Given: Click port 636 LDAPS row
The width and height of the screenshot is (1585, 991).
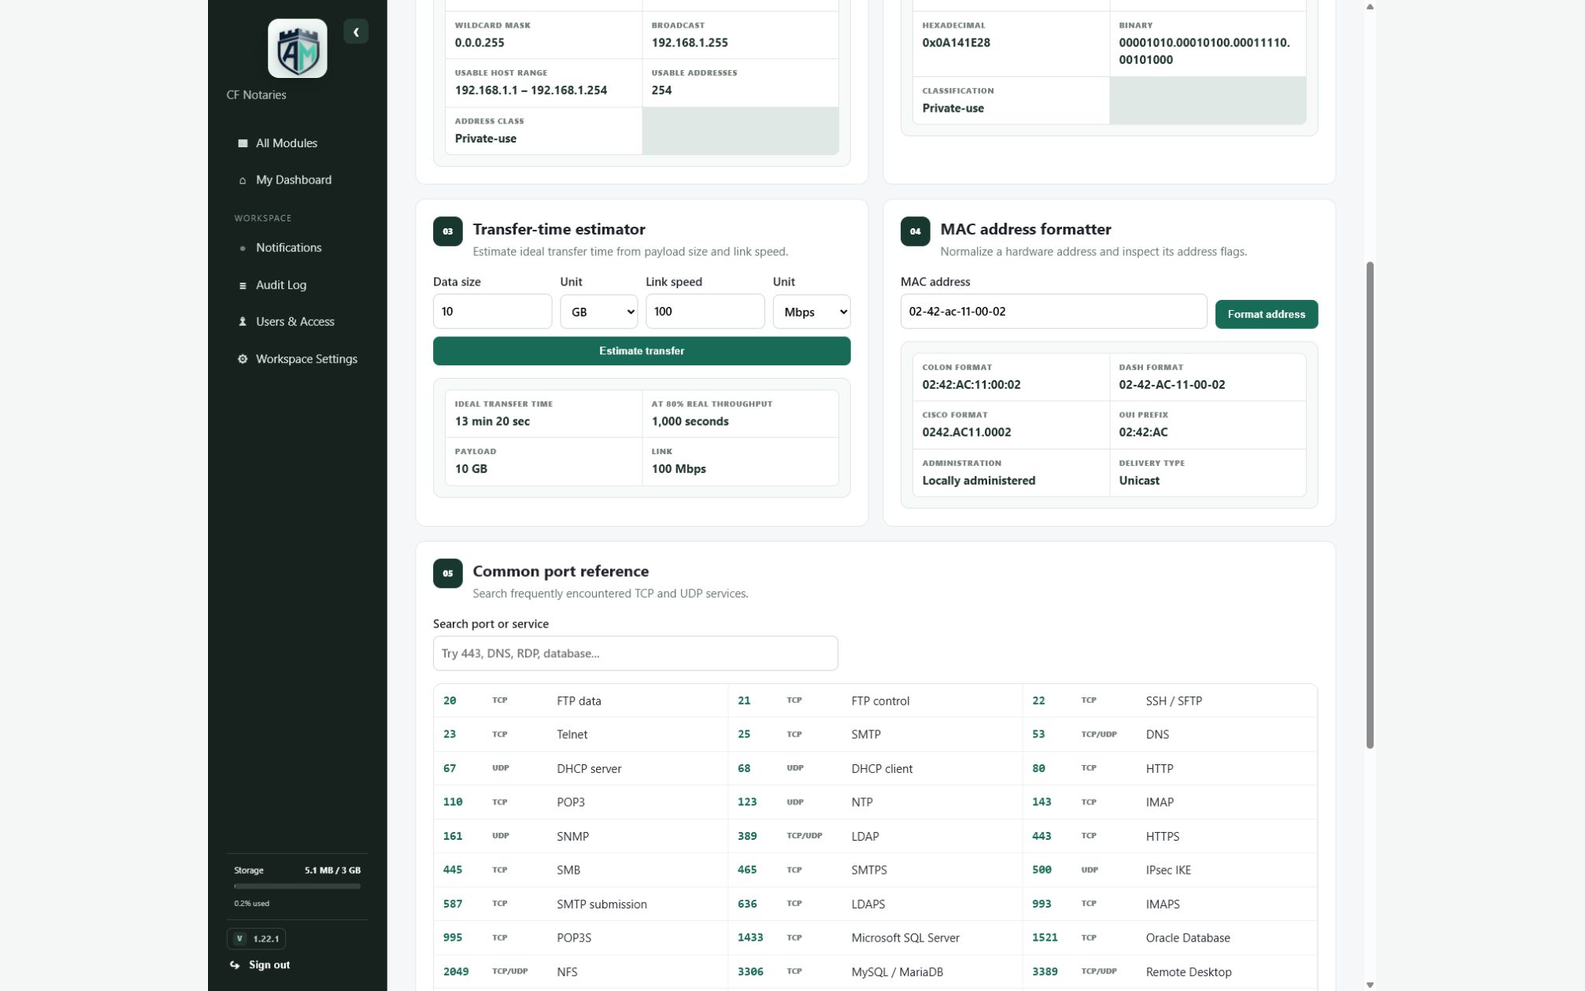Looking at the screenshot, I should click(x=875, y=905).
